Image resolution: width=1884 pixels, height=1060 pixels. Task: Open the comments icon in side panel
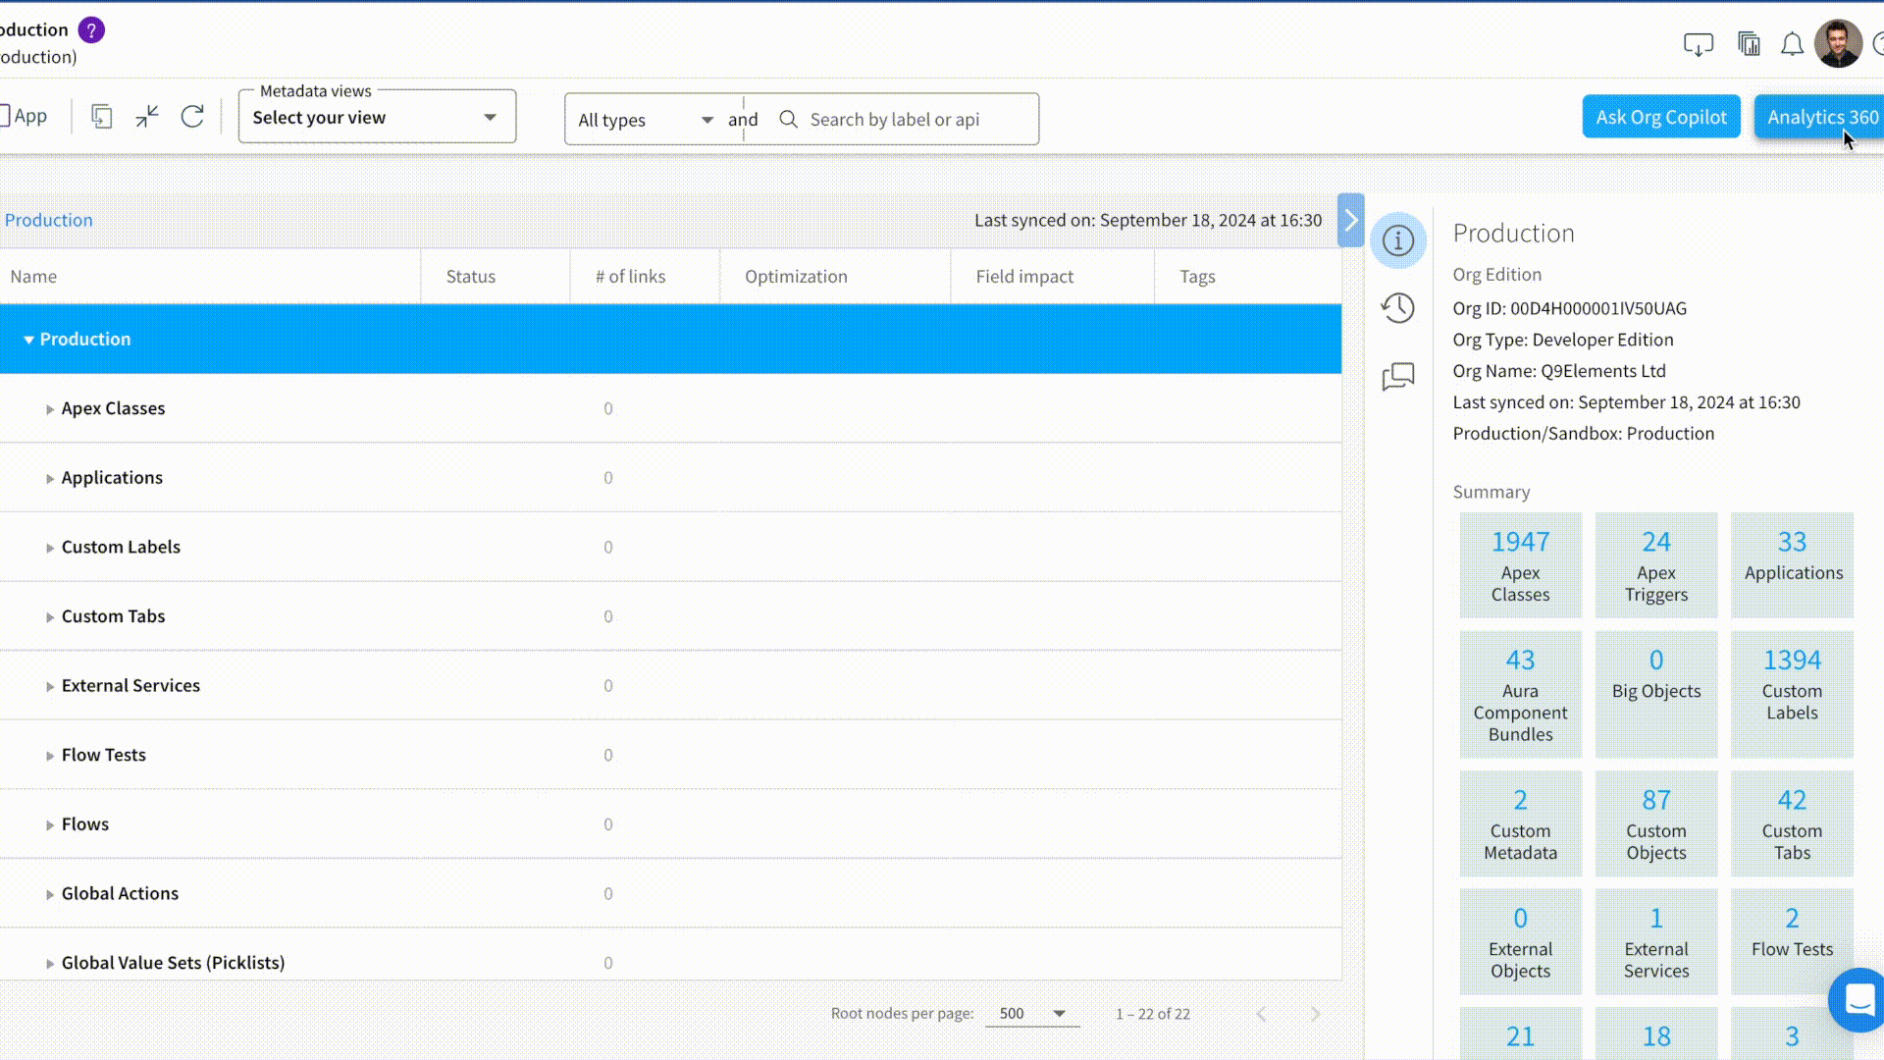pyautogui.click(x=1398, y=376)
